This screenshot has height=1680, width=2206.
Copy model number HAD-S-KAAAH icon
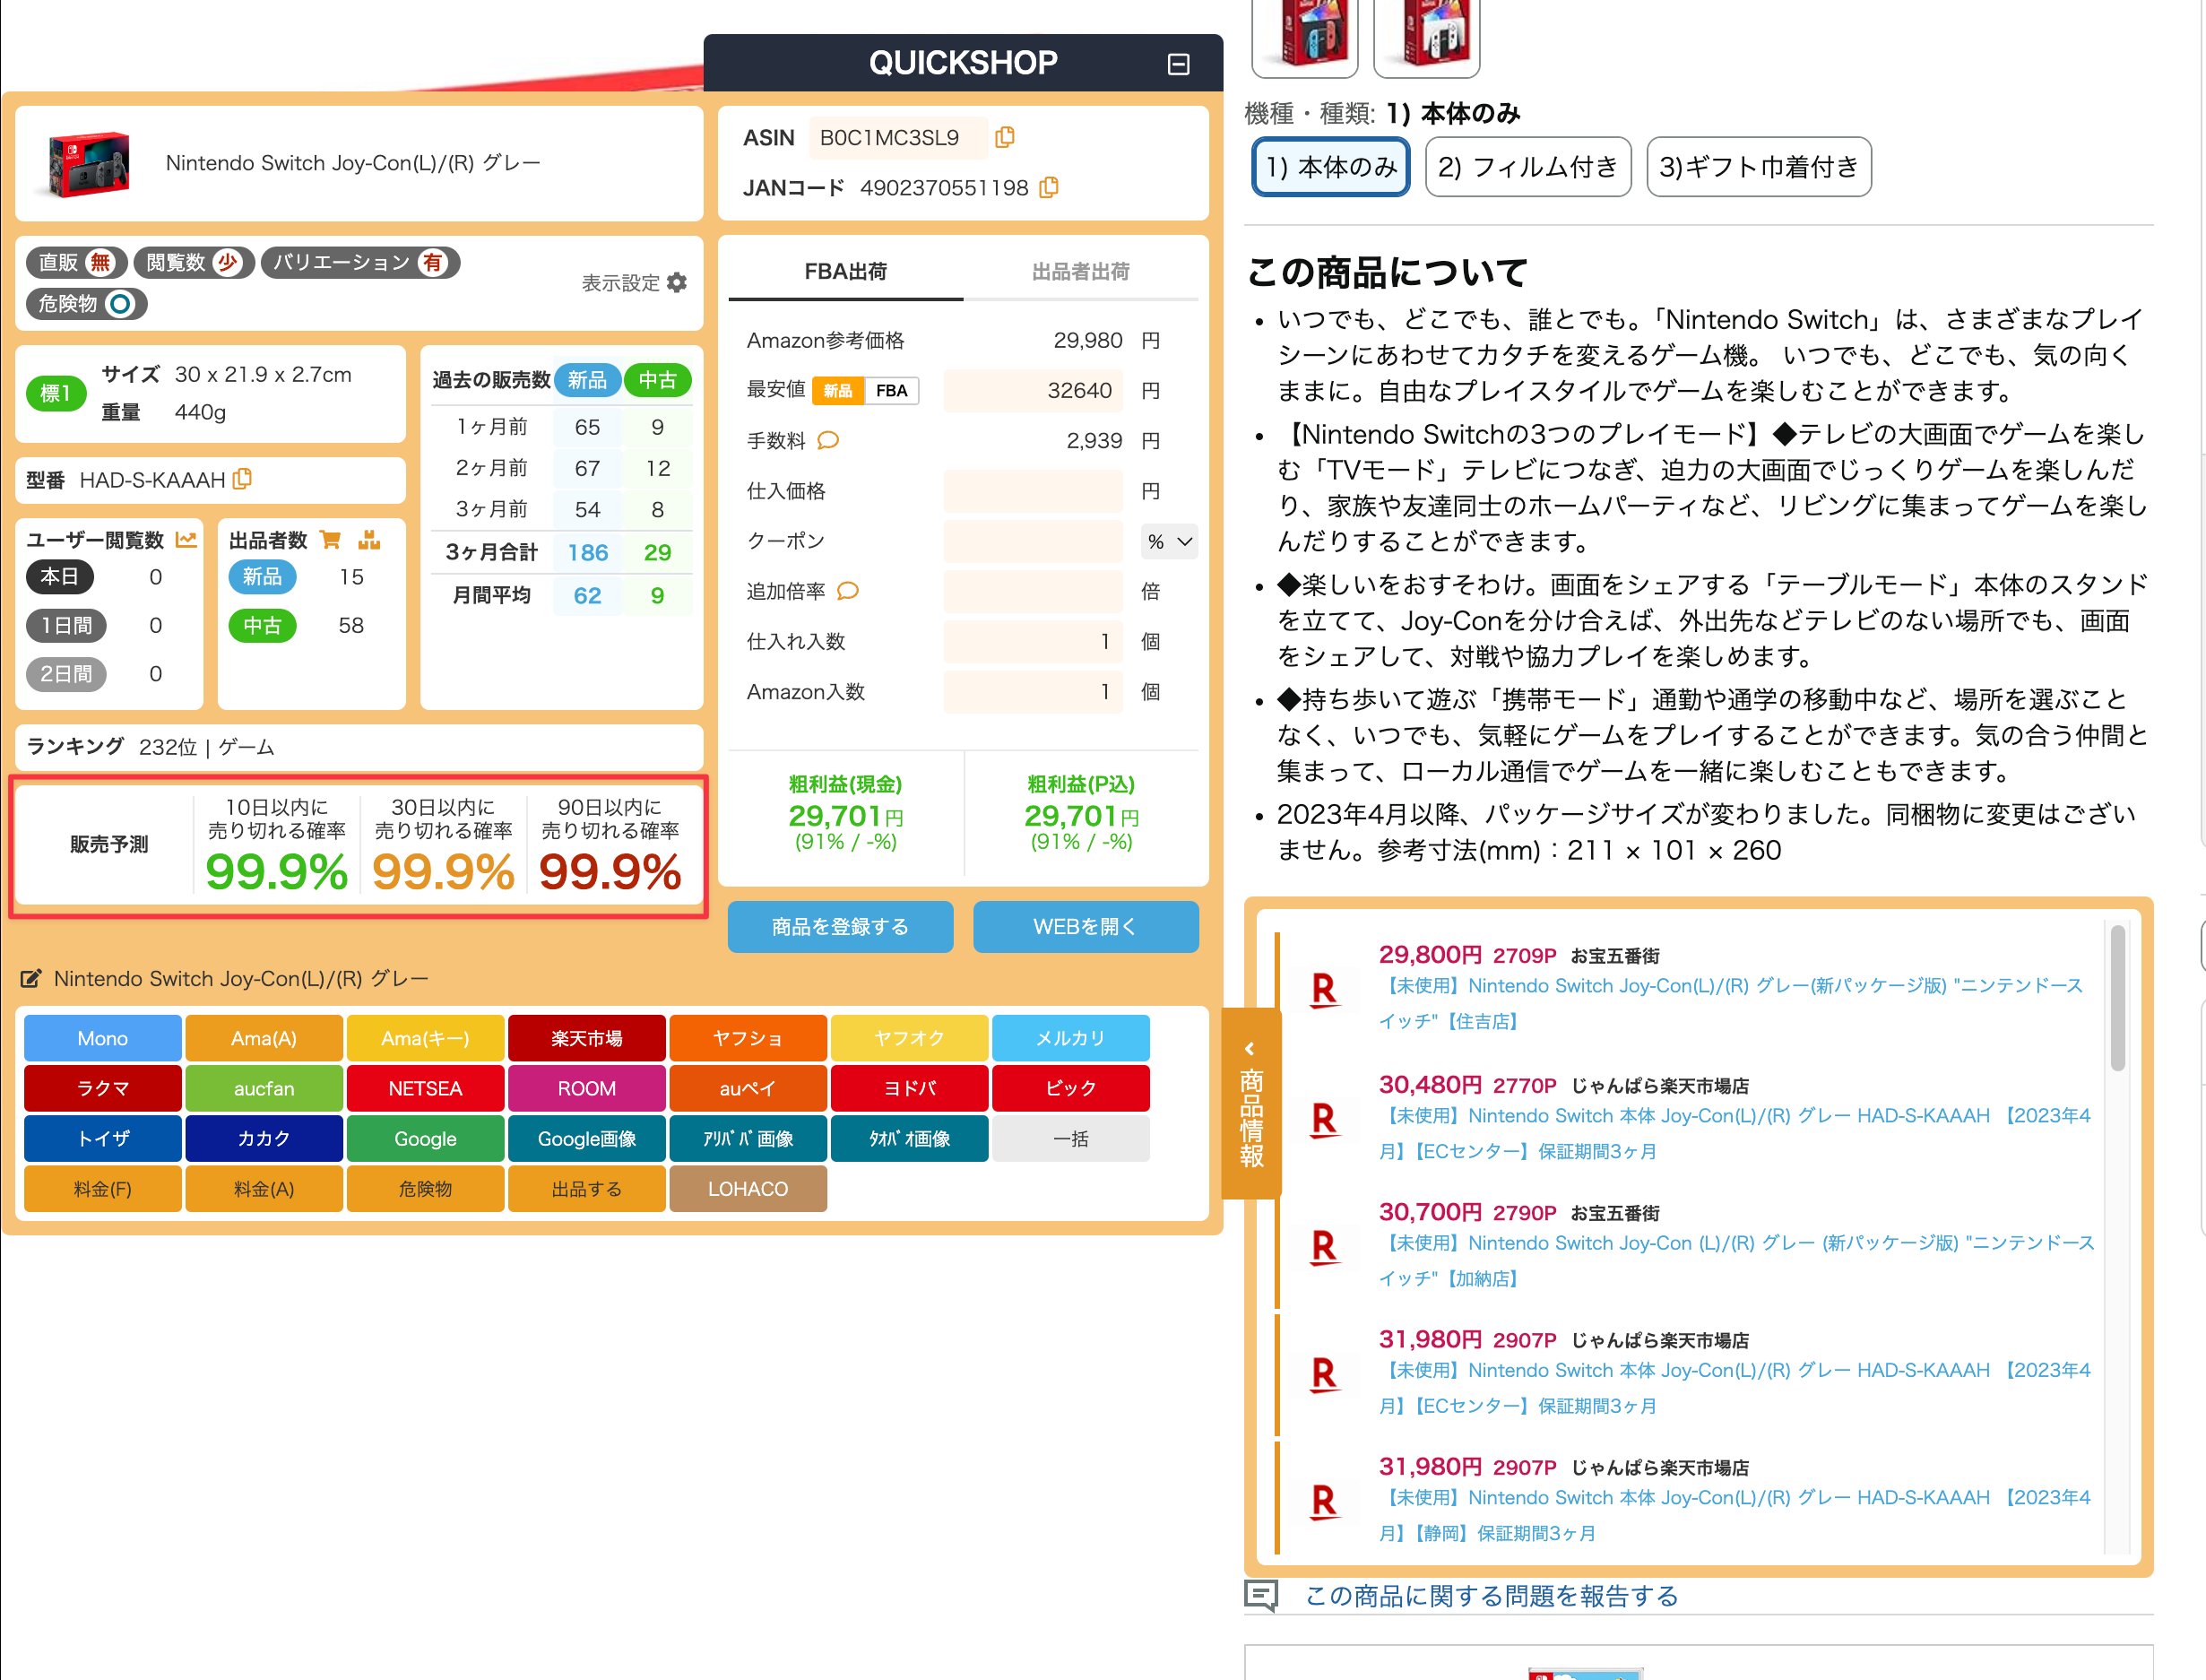(242, 480)
